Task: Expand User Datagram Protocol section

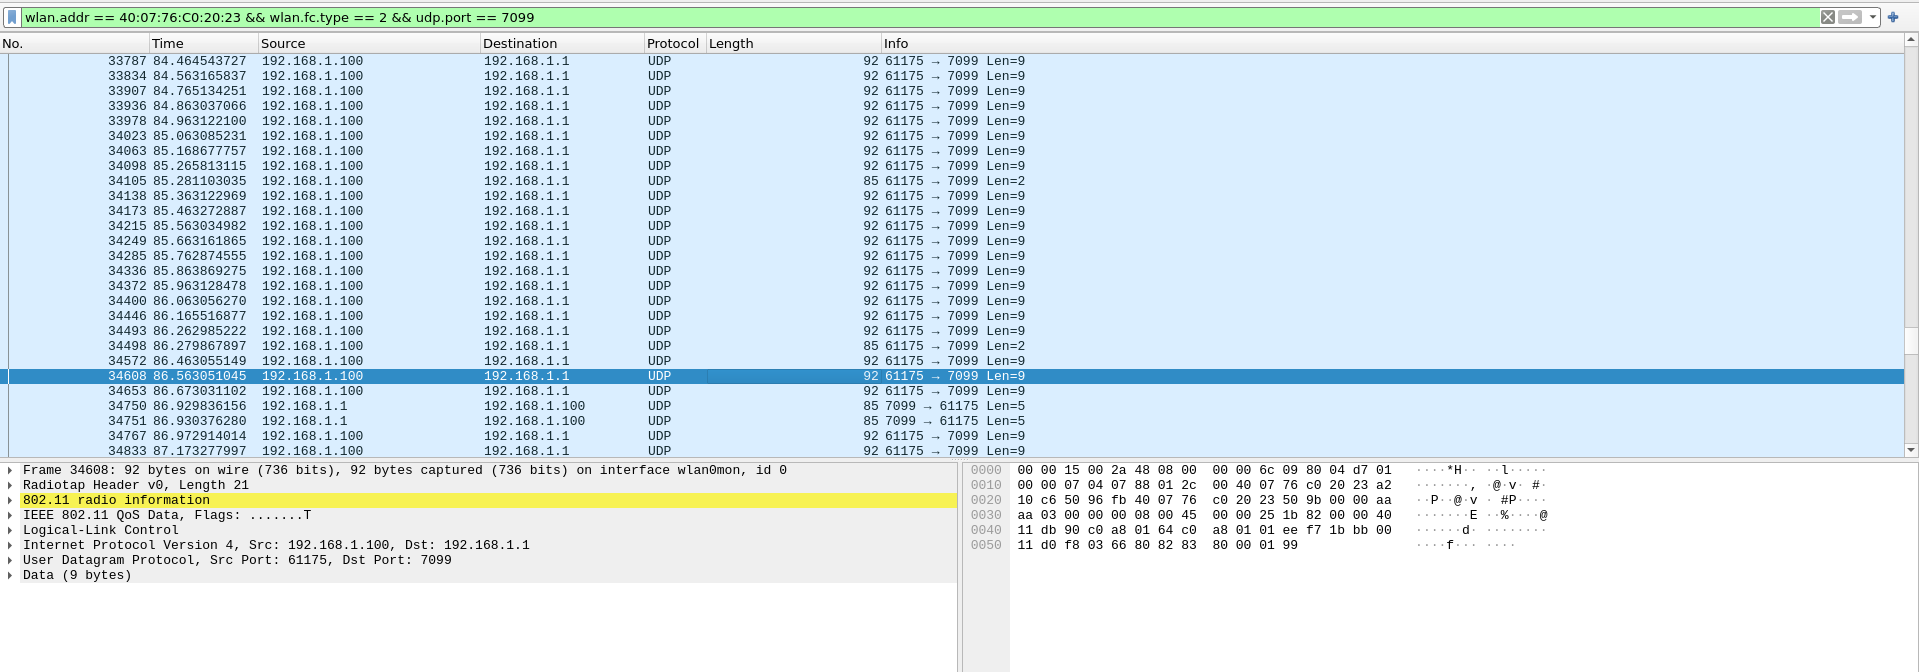Action: 10,560
